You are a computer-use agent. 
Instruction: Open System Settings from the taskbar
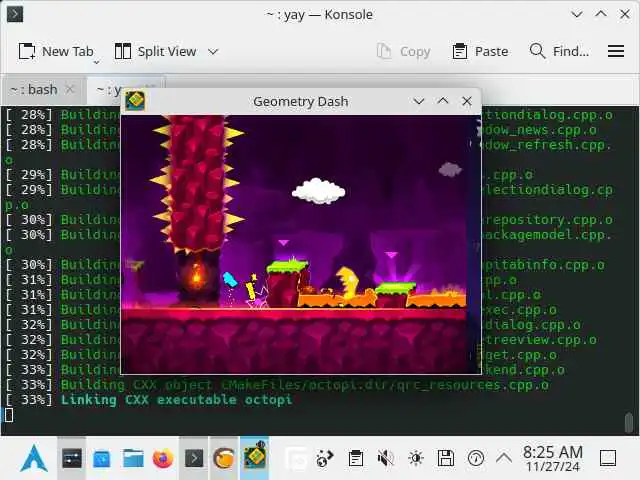click(x=71, y=458)
